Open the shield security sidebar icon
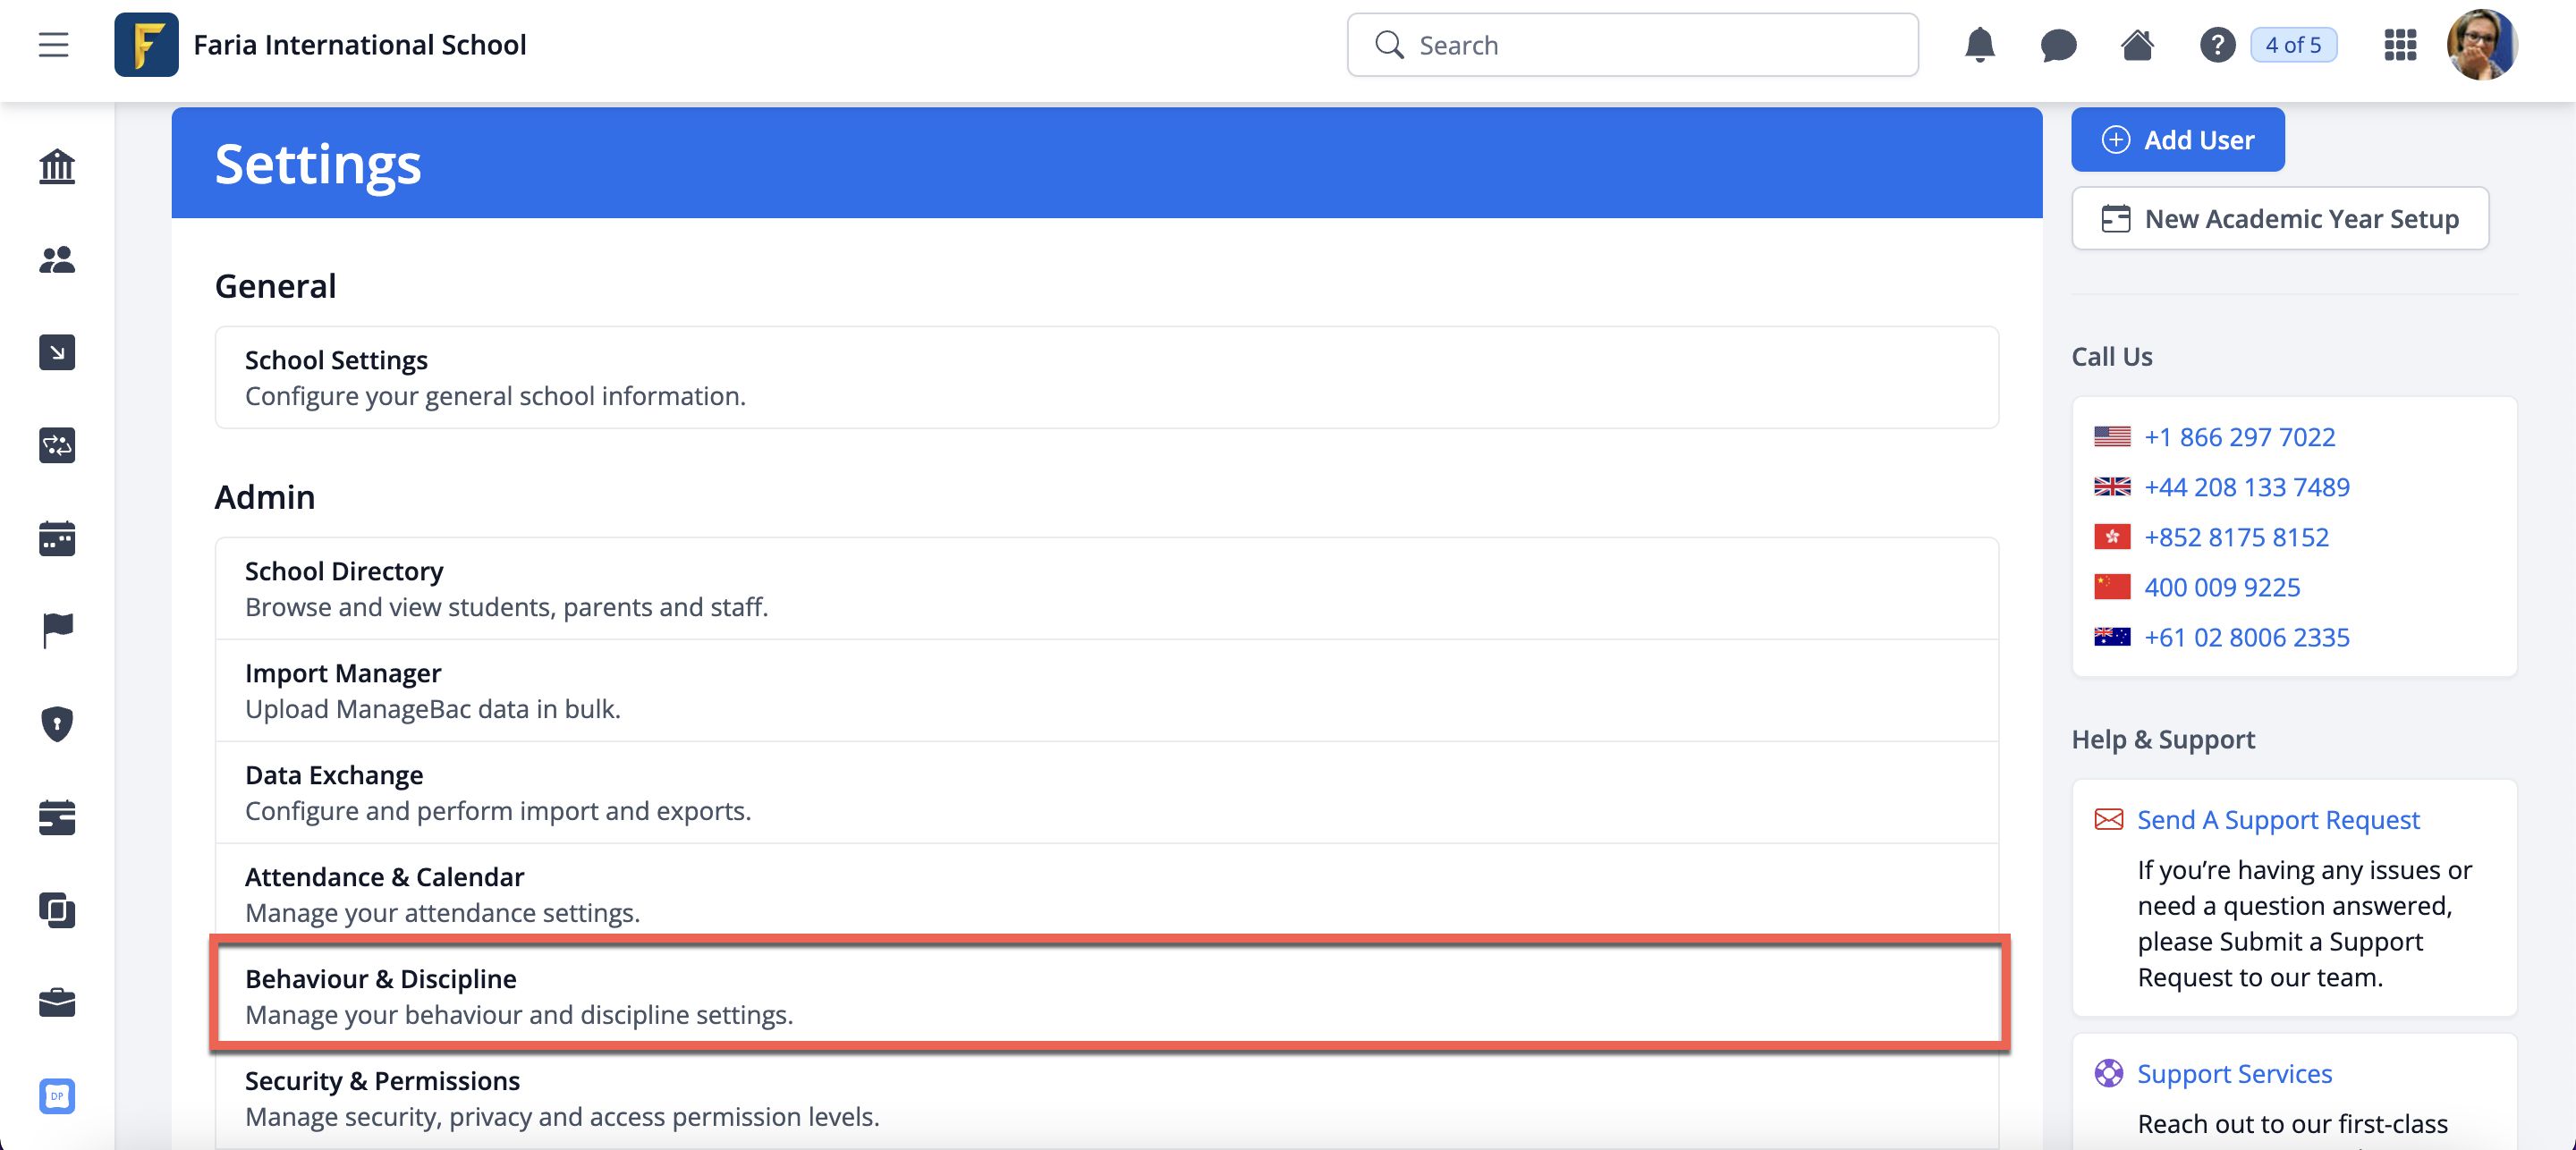The width and height of the screenshot is (2576, 1150). tap(57, 723)
